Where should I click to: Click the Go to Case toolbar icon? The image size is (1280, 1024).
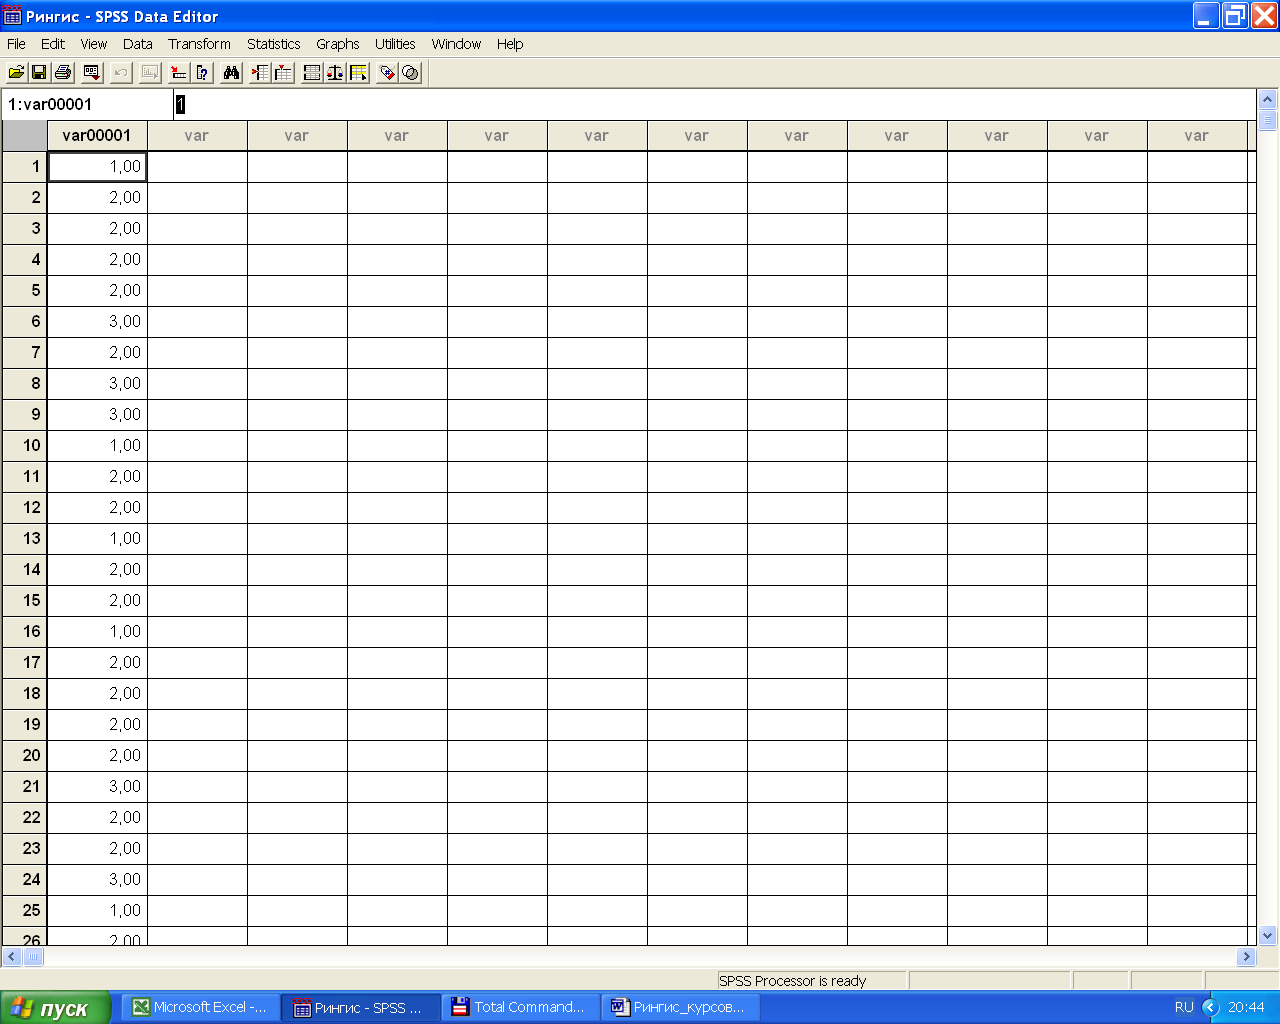click(179, 72)
